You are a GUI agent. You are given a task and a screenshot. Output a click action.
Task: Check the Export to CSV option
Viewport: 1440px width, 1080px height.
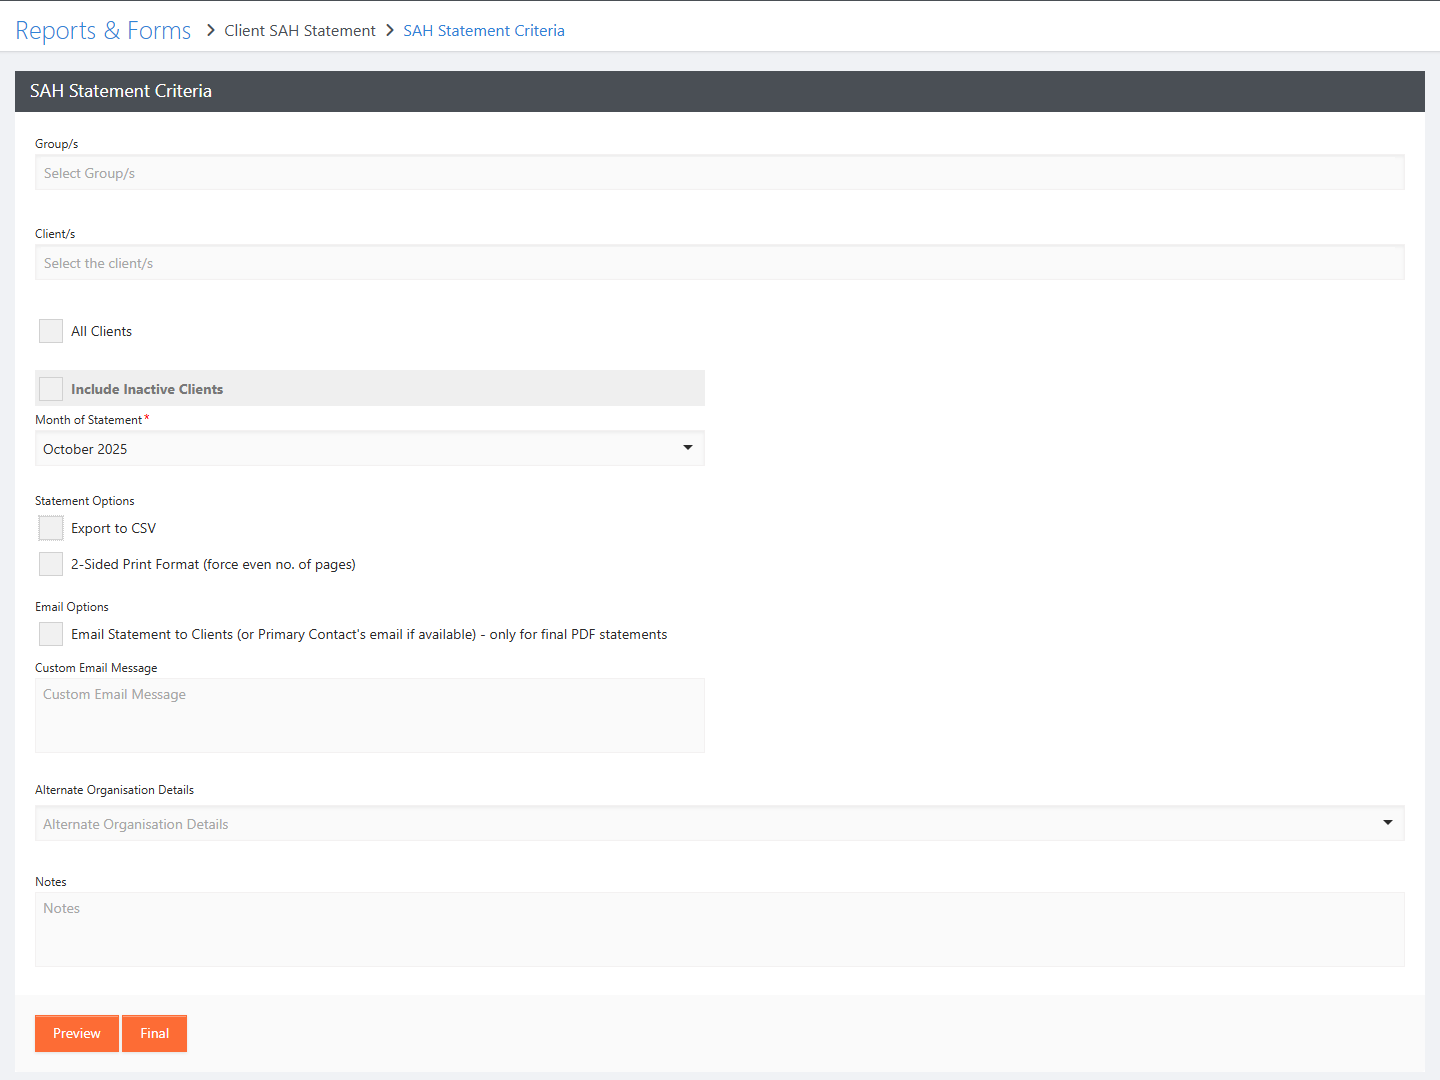[x=51, y=528]
